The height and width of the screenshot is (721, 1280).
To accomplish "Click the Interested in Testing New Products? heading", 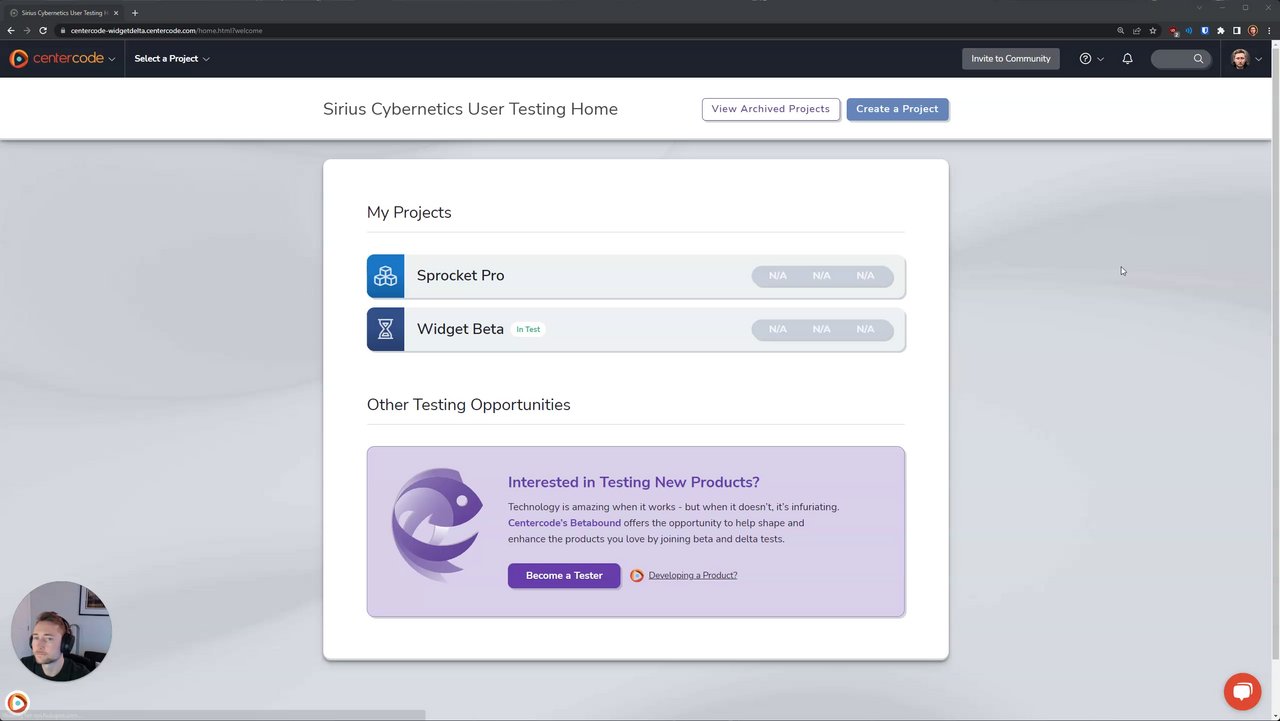I will click(x=634, y=482).
